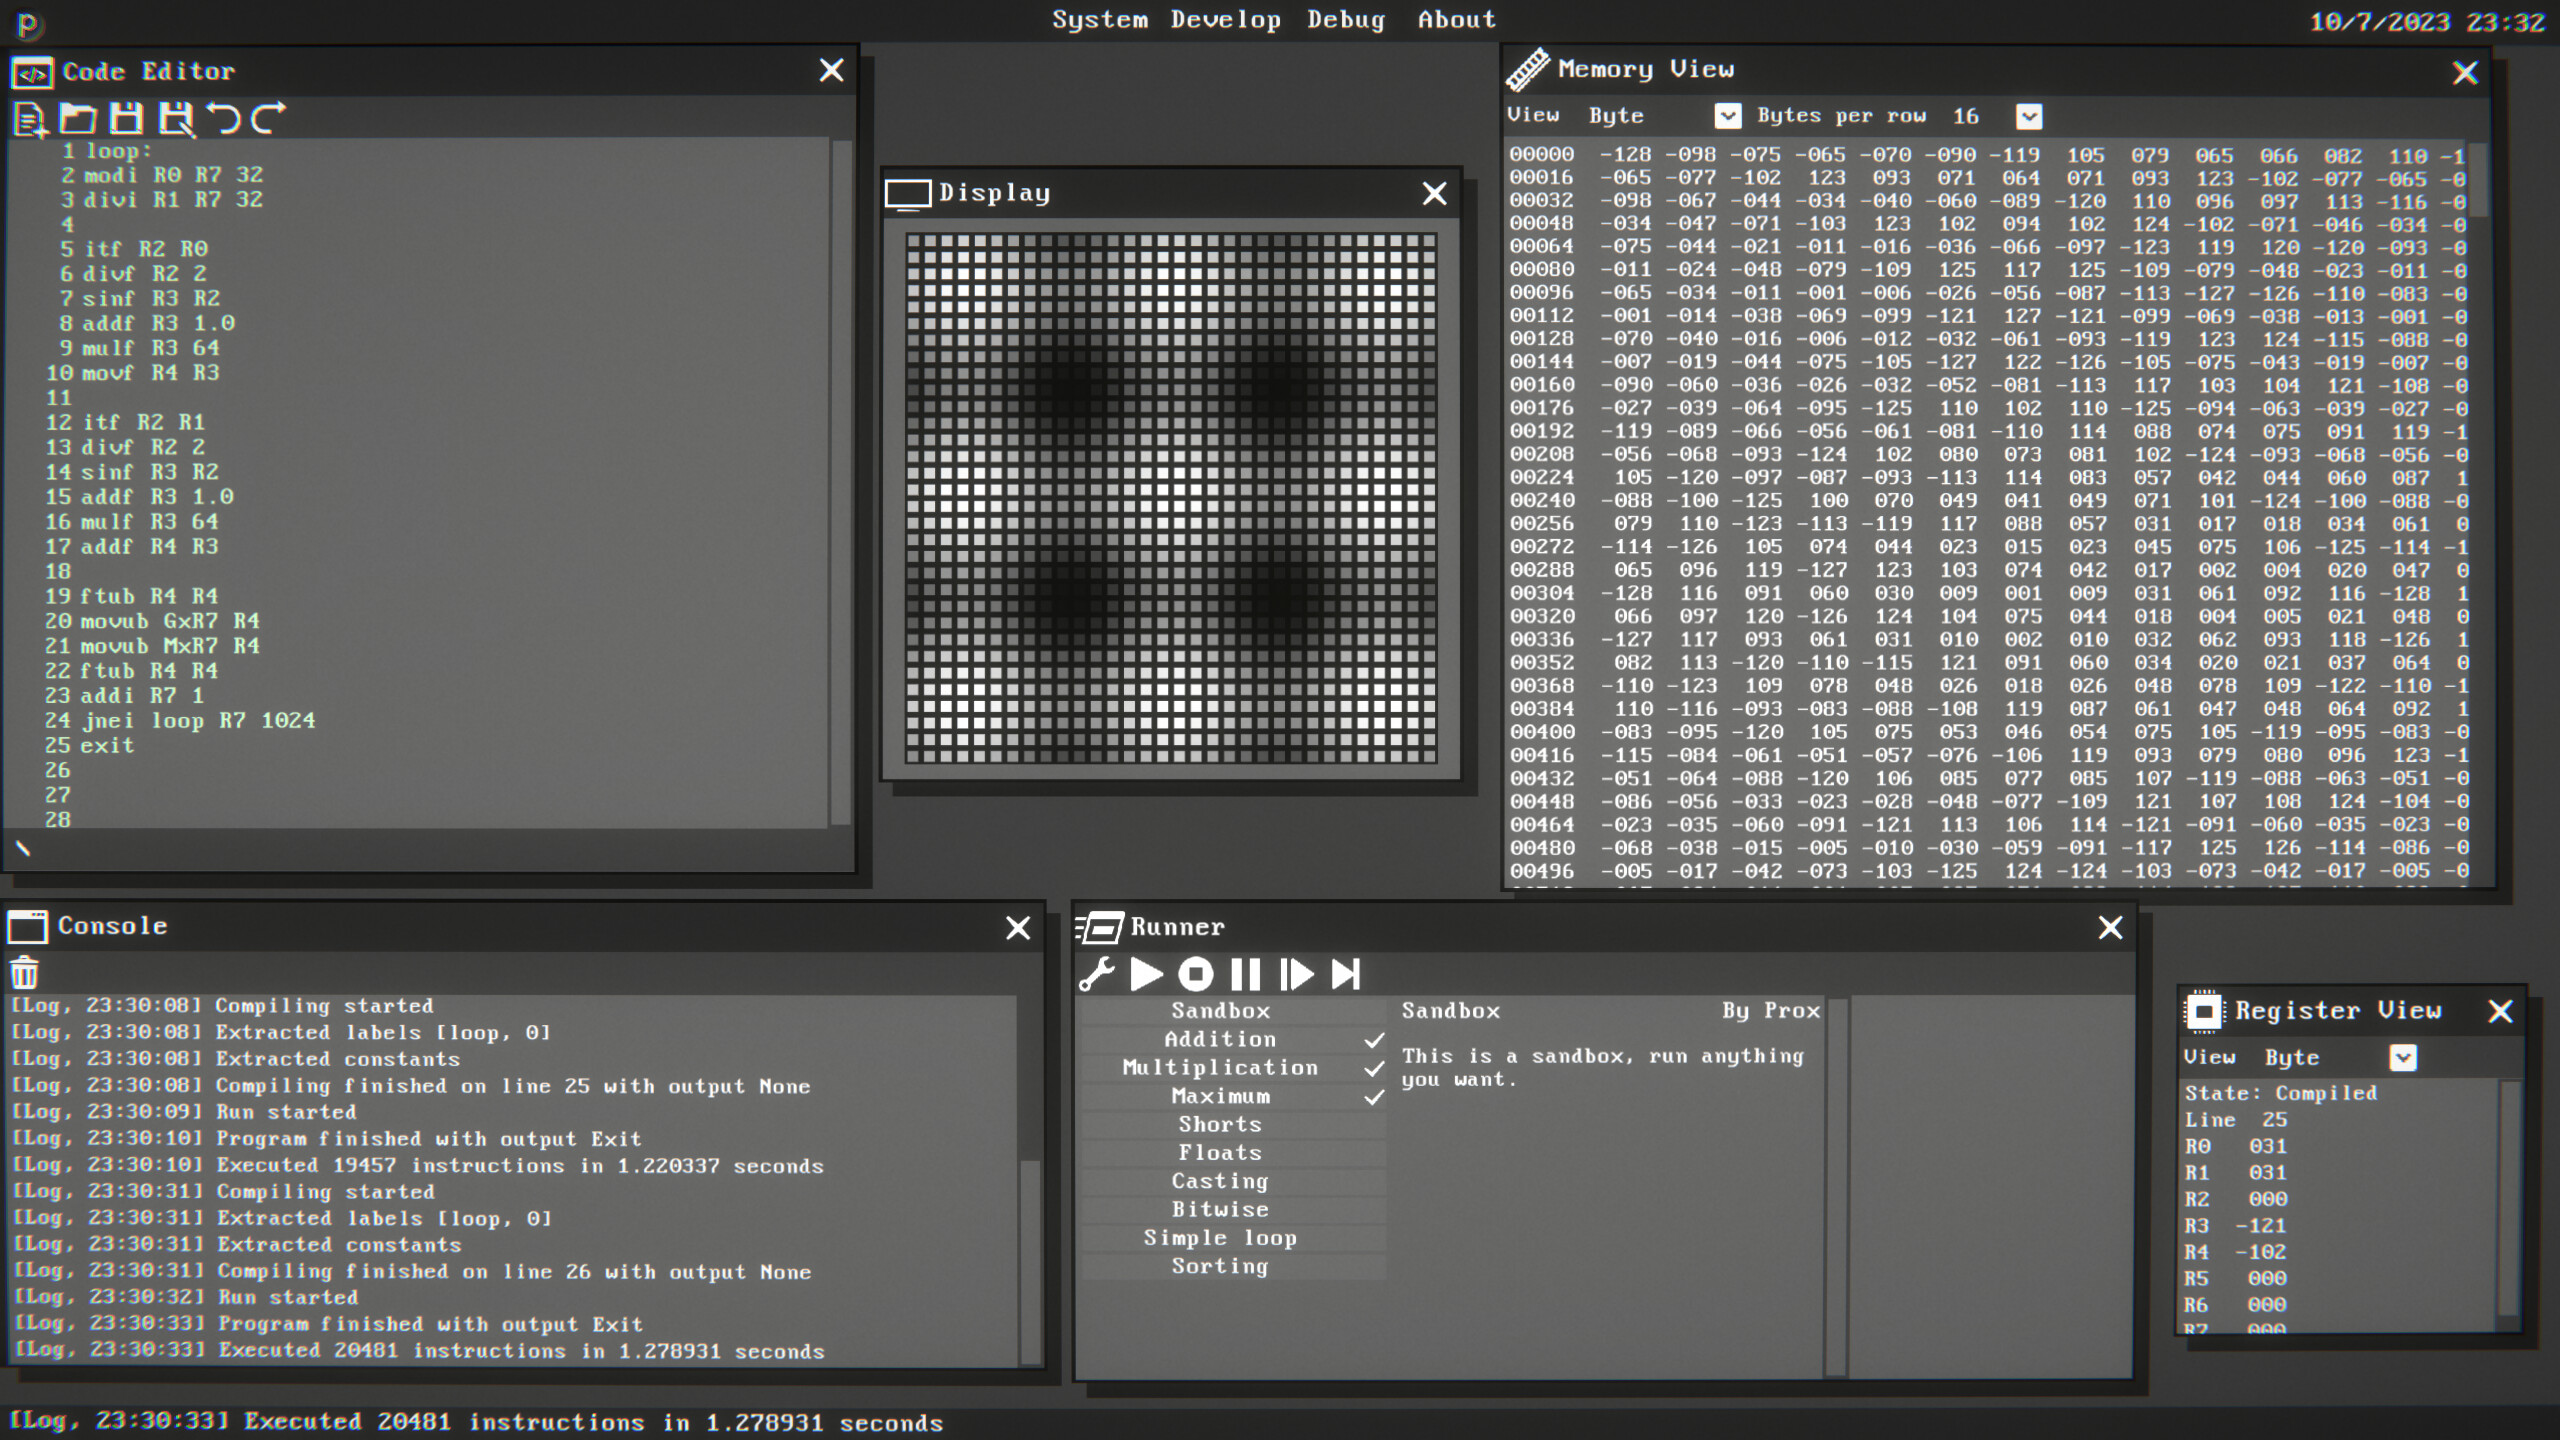Open the Bytes per row dropdown
2560x1440 pixels.
tap(2030, 117)
